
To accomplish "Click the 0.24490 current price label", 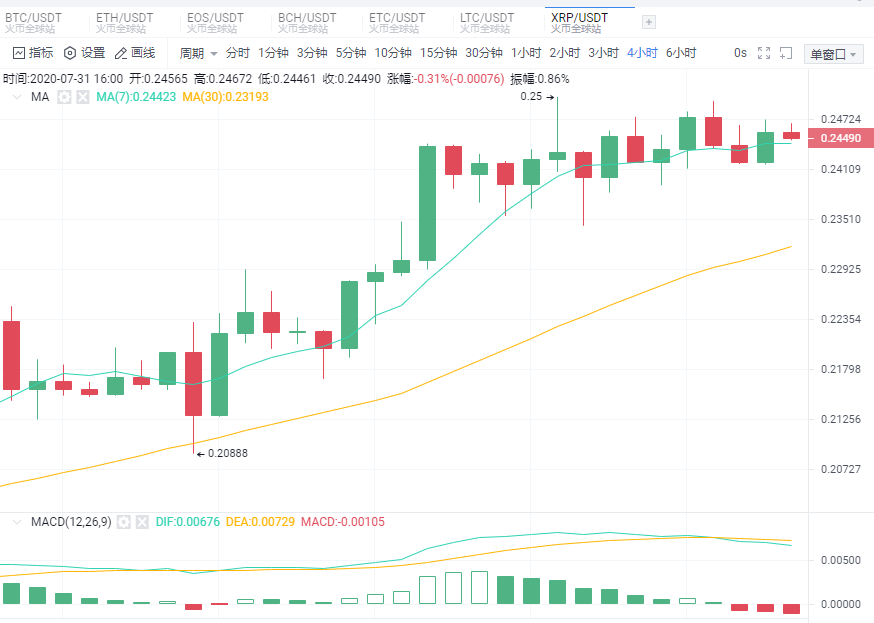I will pos(841,139).
